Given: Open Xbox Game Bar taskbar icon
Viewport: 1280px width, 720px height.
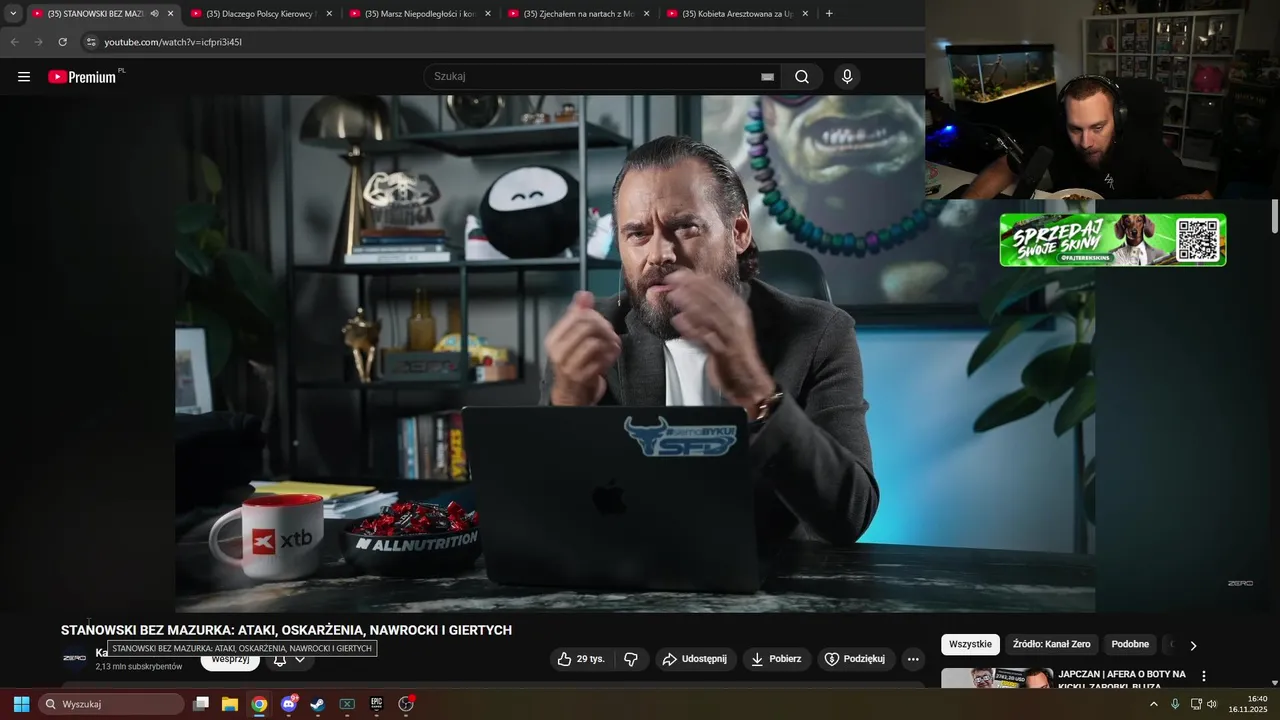Looking at the screenshot, I should tap(347, 704).
